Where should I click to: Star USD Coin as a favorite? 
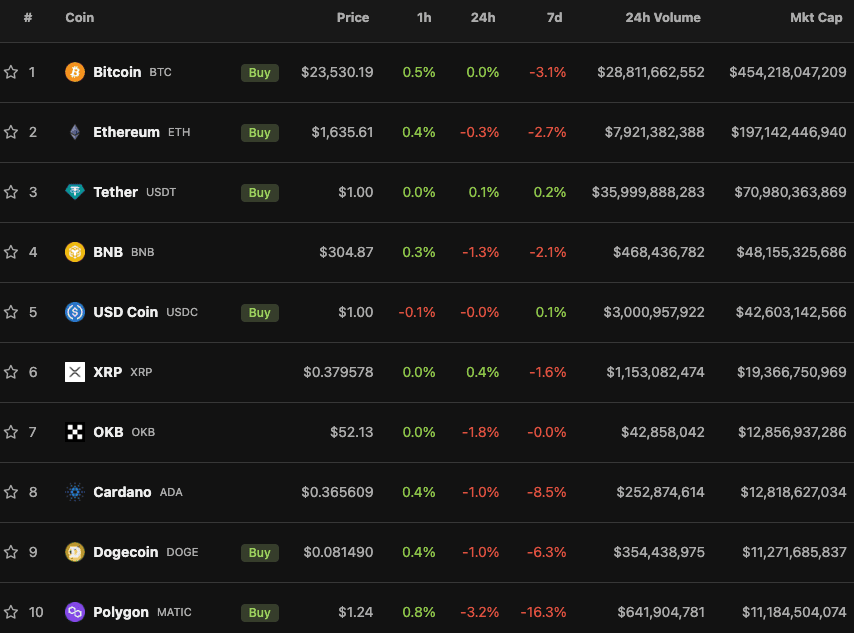coord(11,312)
